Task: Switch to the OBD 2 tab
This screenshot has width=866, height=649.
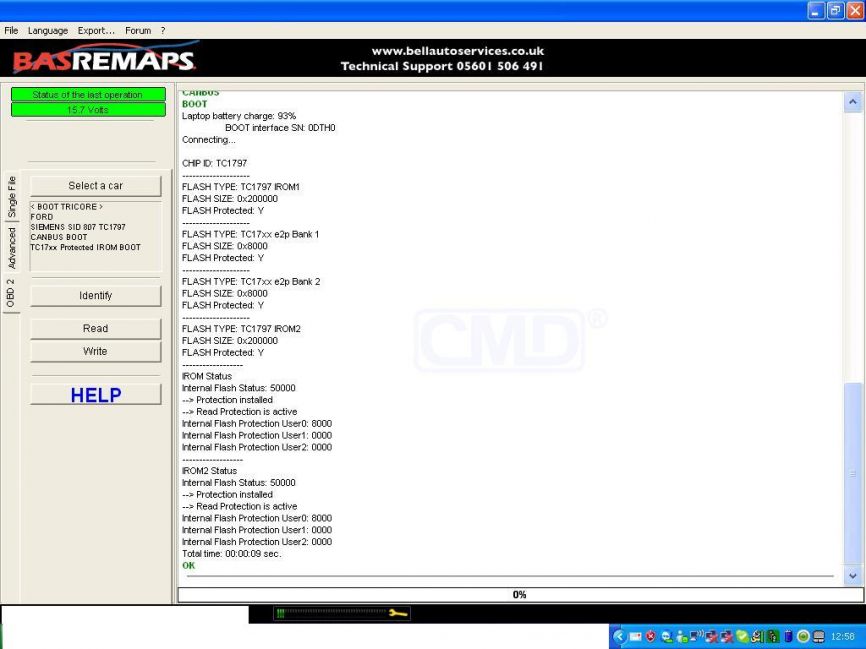Action: click(10, 293)
